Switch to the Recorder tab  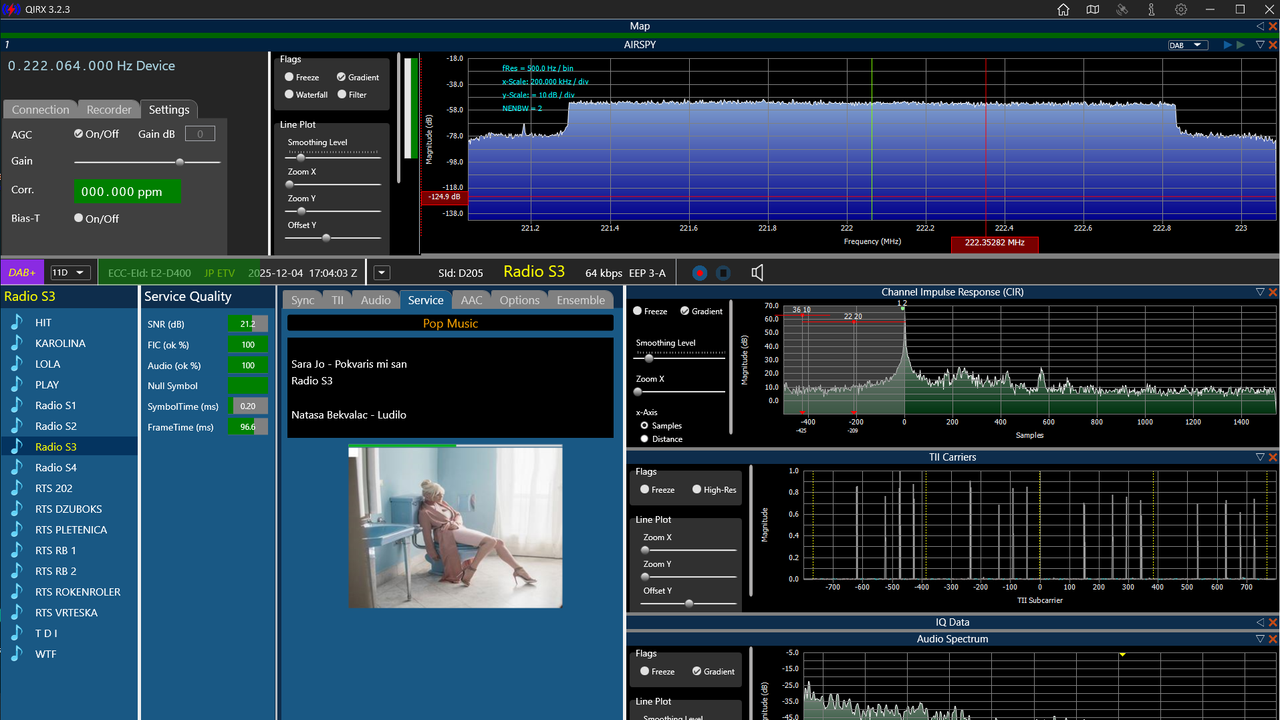point(109,110)
